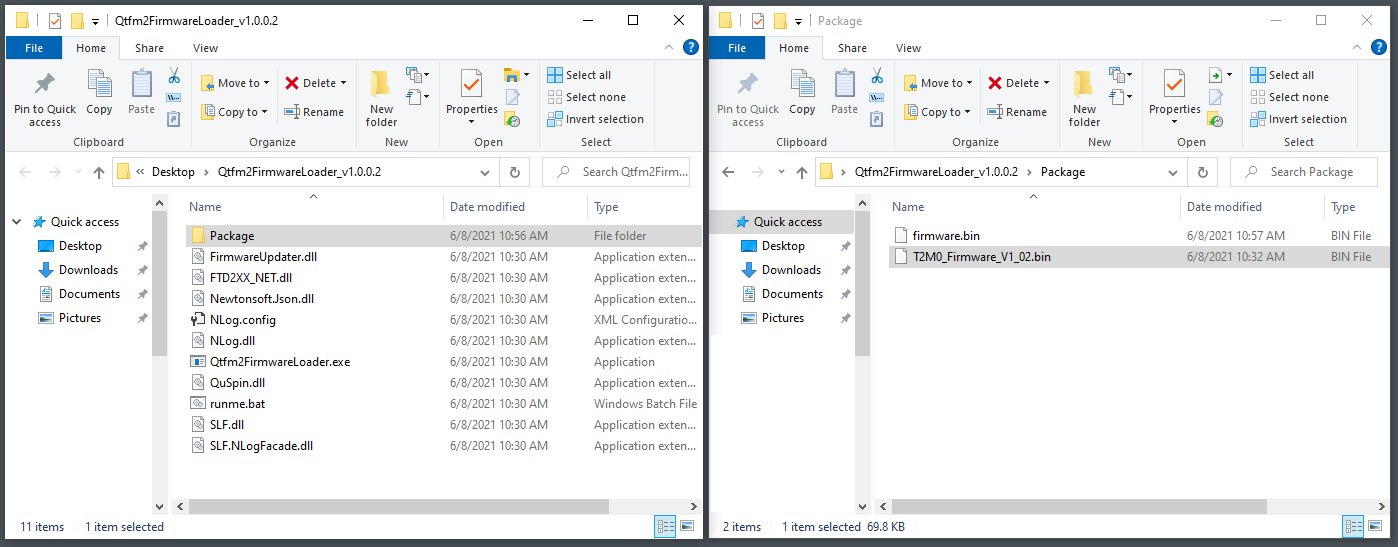
Task: Select firmware.bin in Package window
Action: point(946,236)
